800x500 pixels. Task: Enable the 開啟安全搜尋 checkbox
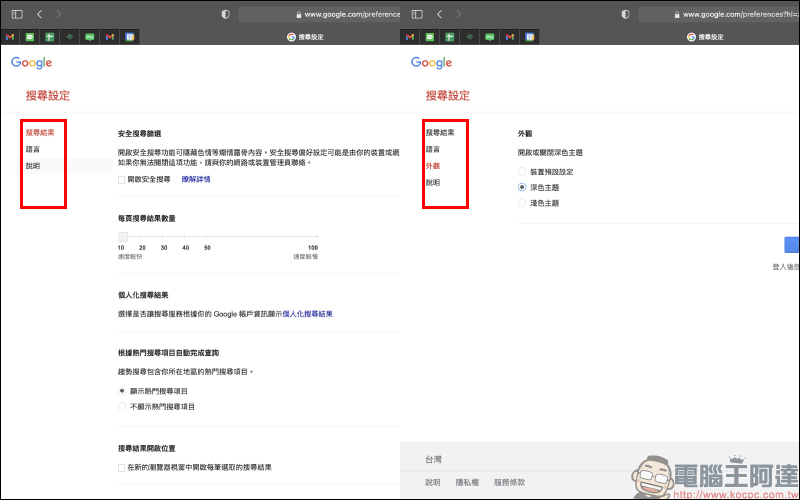[x=121, y=180]
